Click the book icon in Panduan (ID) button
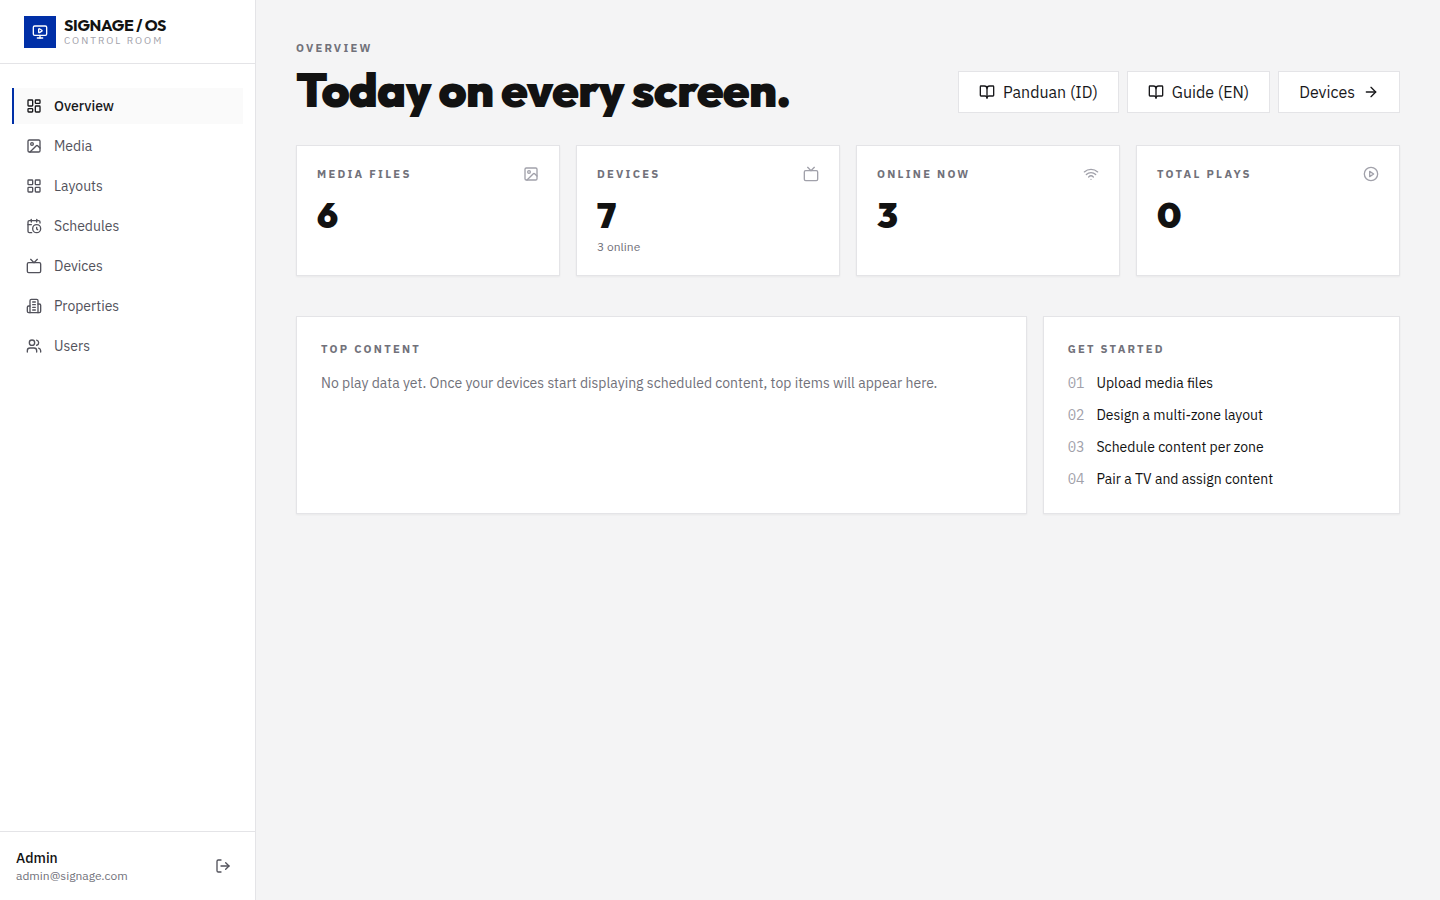The width and height of the screenshot is (1440, 900). click(x=987, y=92)
